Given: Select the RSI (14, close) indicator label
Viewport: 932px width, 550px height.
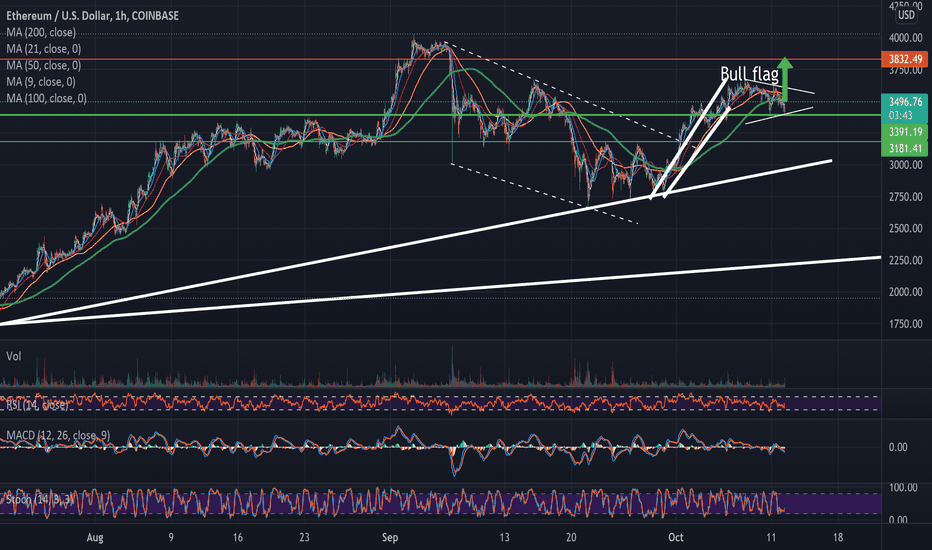Looking at the screenshot, I should coord(37,405).
